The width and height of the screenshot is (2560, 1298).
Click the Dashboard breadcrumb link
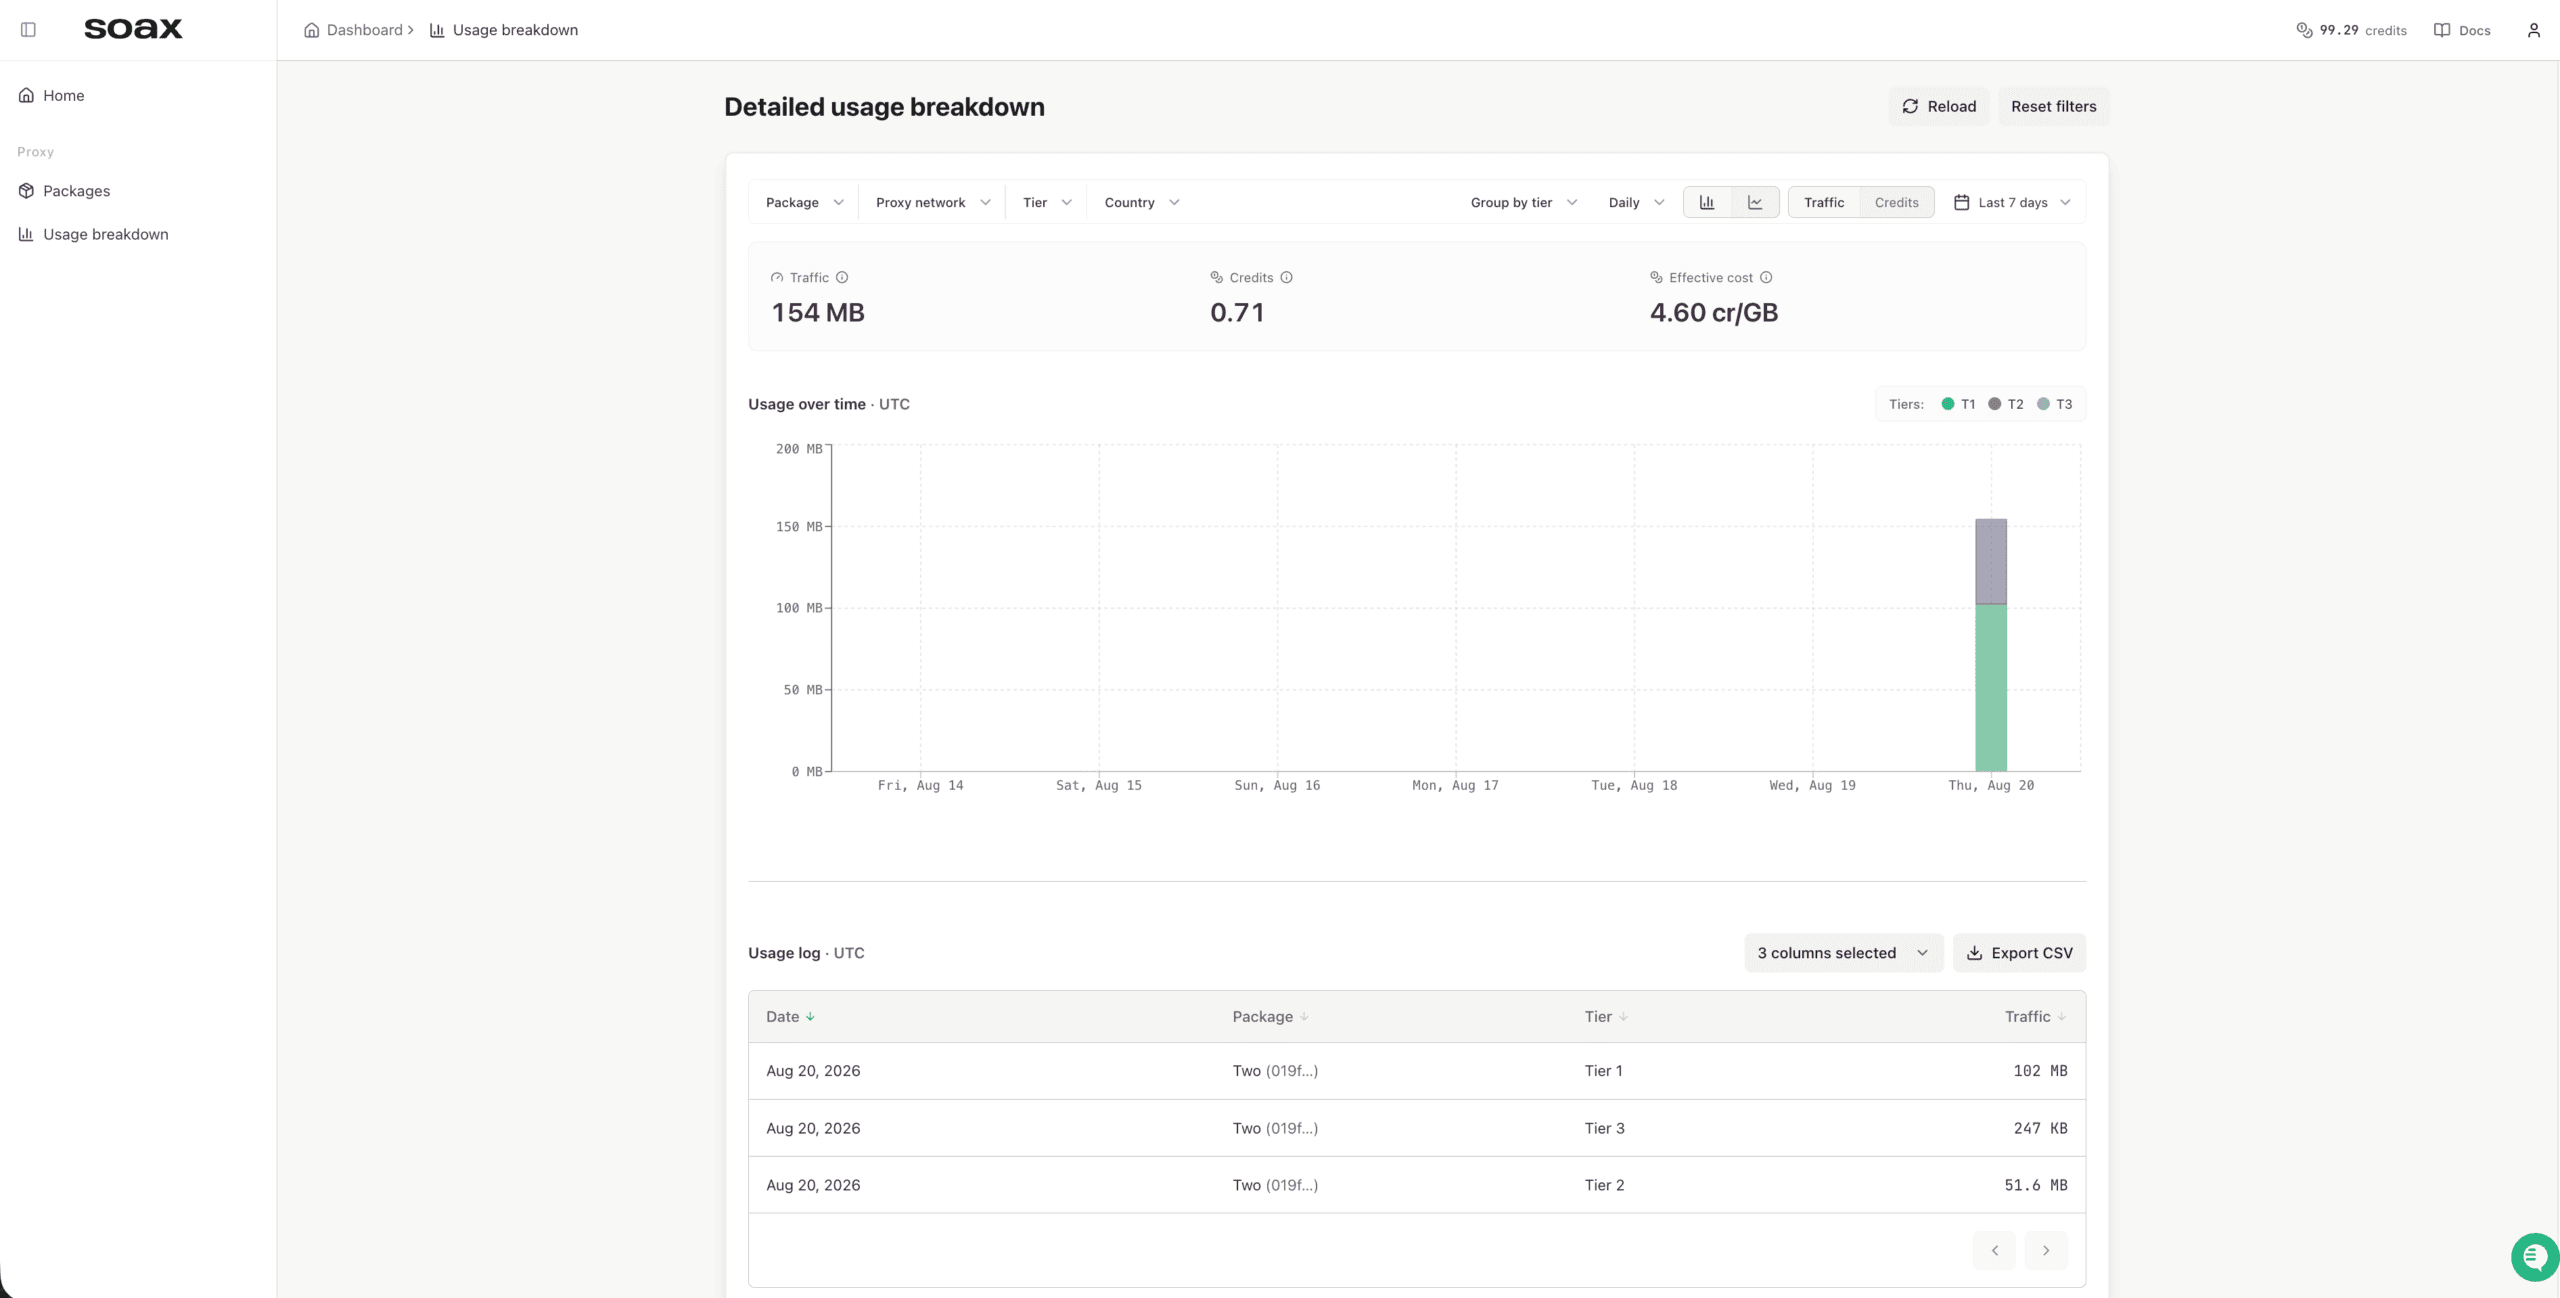point(364,30)
